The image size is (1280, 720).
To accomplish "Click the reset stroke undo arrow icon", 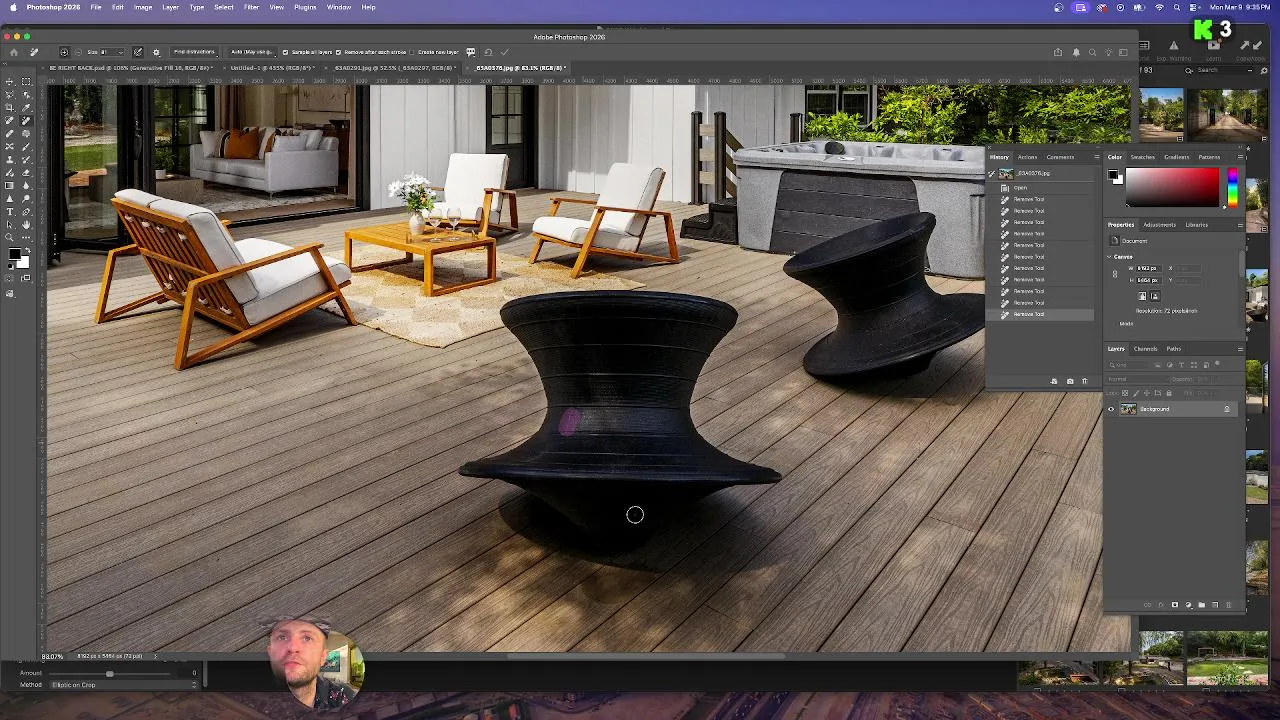I will tap(488, 52).
